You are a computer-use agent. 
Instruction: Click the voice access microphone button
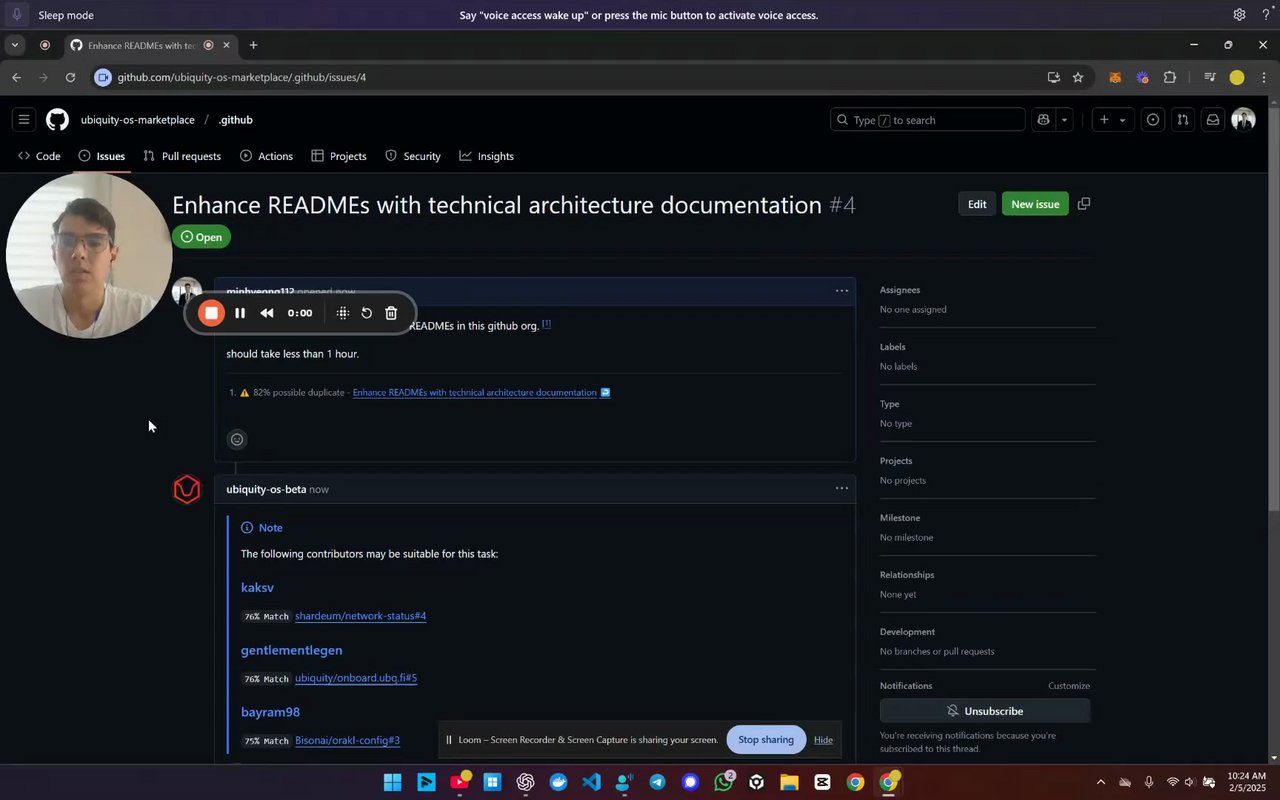pyautogui.click(x=16, y=15)
